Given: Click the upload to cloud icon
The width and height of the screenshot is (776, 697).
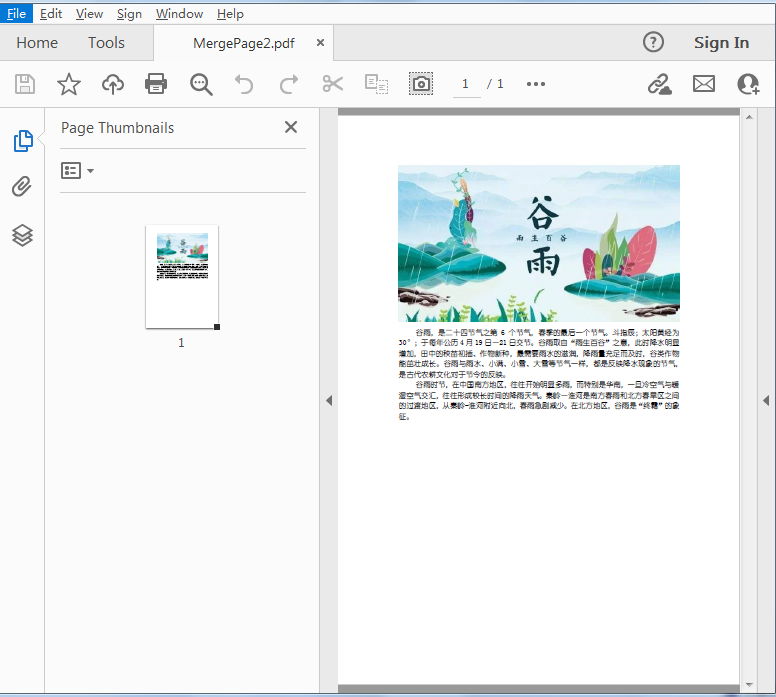Looking at the screenshot, I should (113, 84).
